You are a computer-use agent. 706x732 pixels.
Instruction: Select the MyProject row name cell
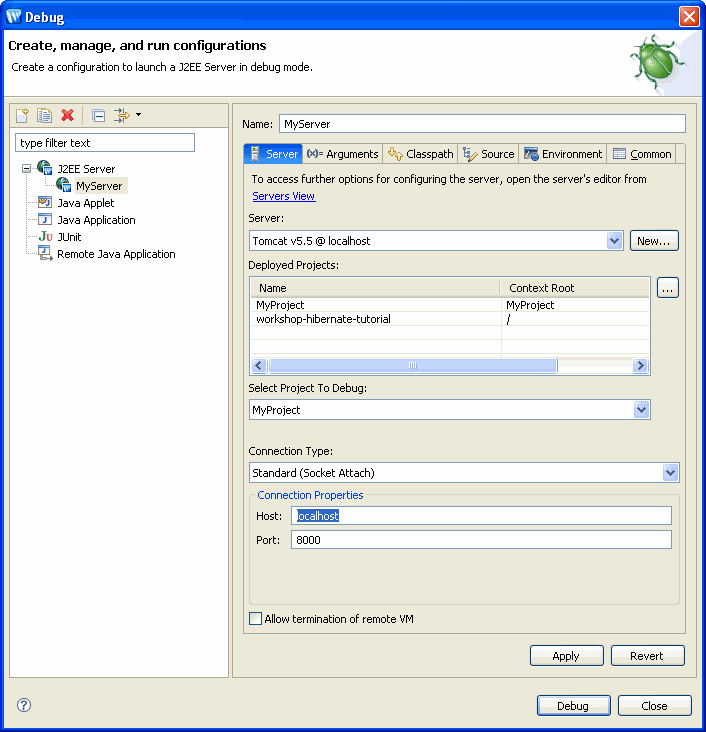376,305
